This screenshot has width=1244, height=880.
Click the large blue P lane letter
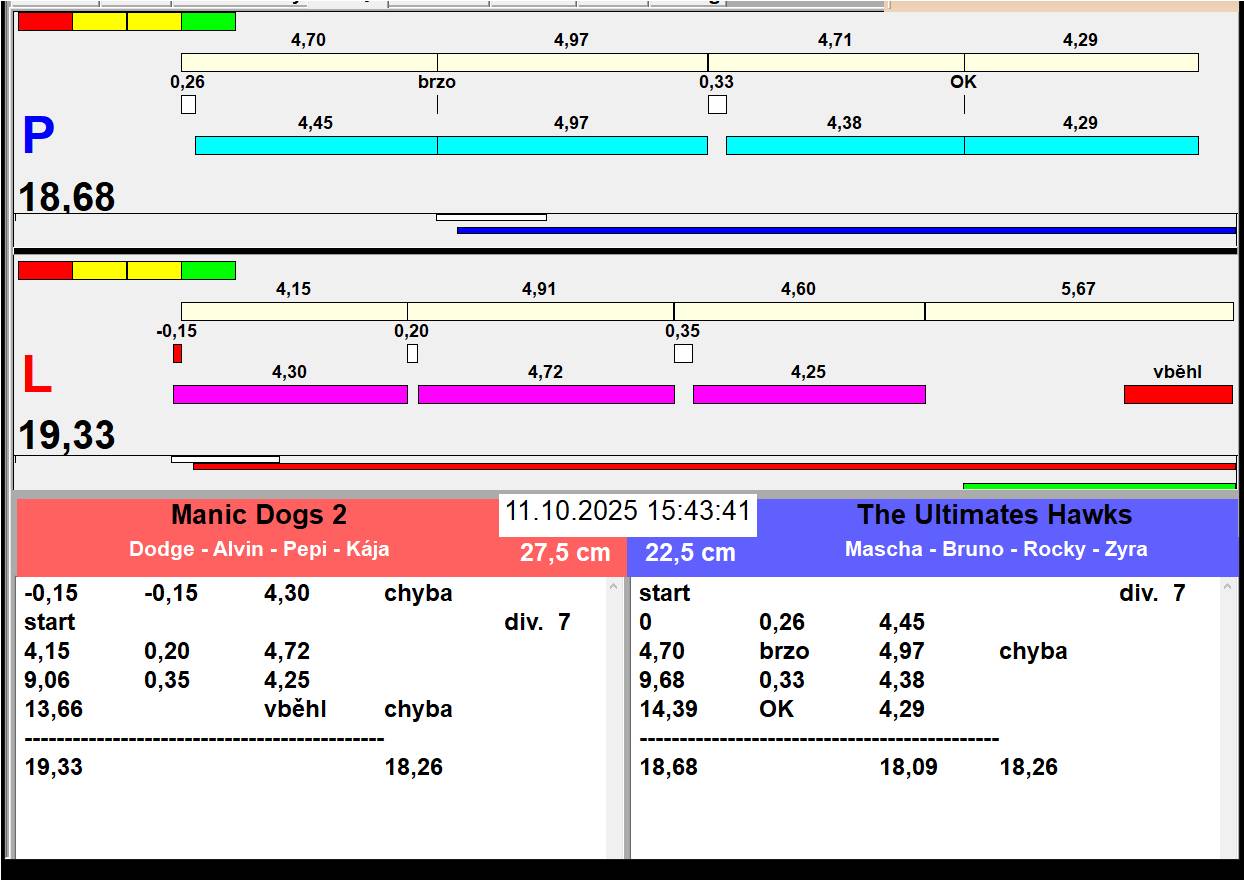38,137
